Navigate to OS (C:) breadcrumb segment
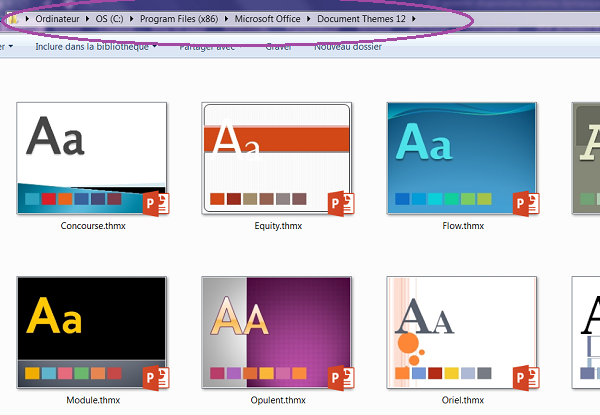 coord(109,19)
